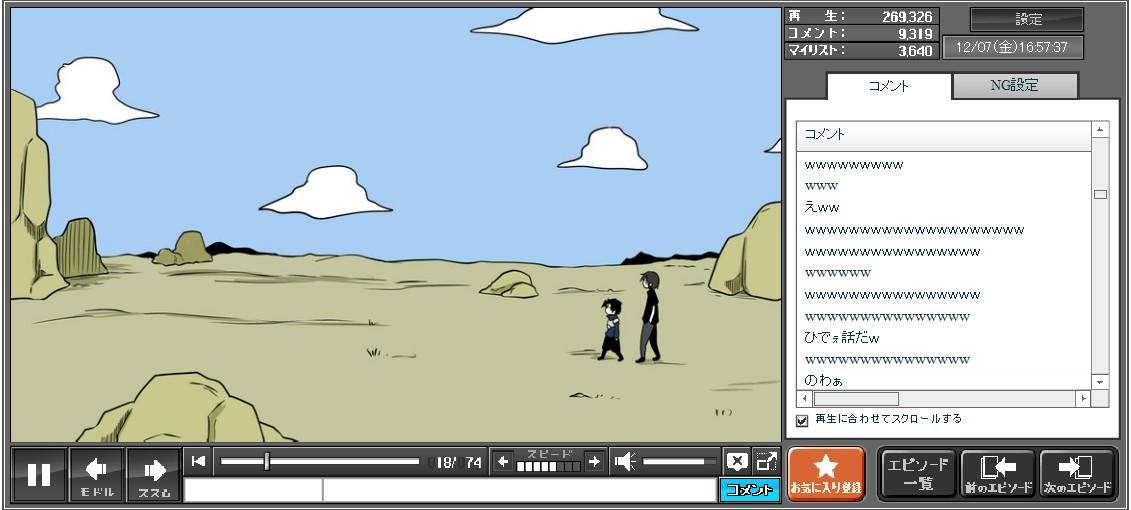Image resolution: width=1131 pixels, height=510 pixels.
Task: Enter fullscreen mode
Action: [766, 461]
